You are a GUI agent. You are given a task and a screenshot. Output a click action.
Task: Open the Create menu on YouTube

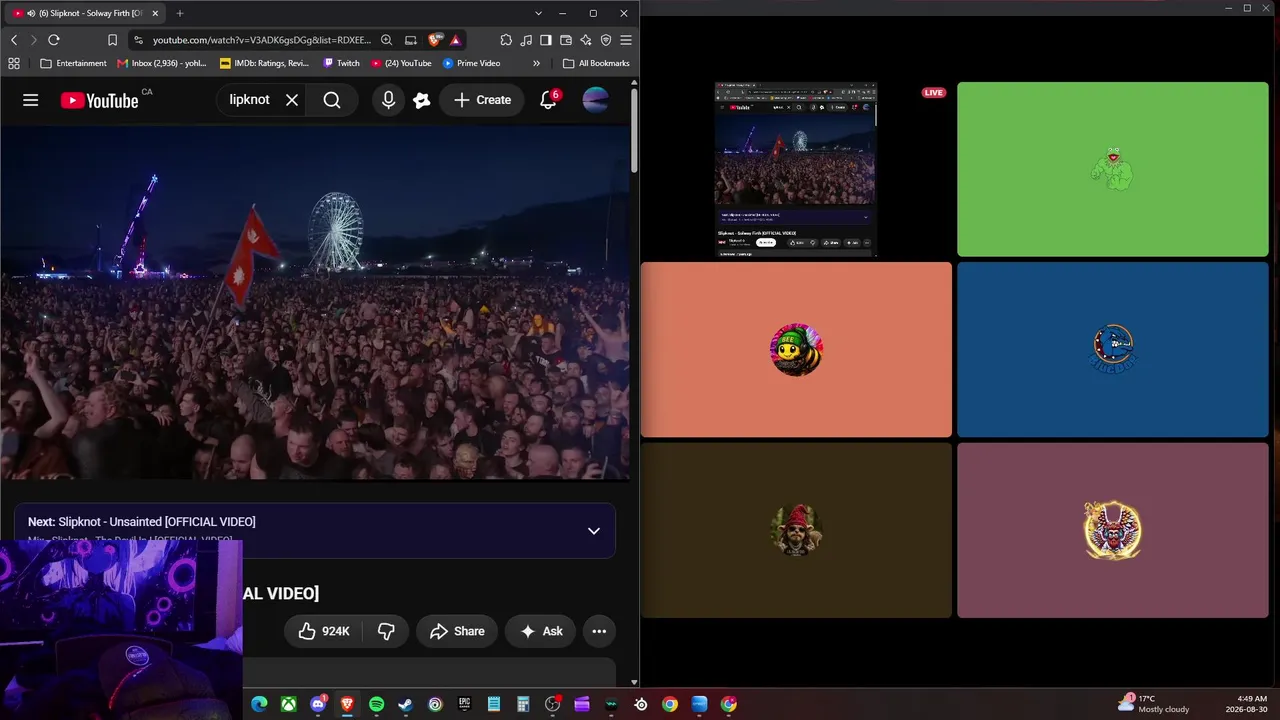point(482,100)
